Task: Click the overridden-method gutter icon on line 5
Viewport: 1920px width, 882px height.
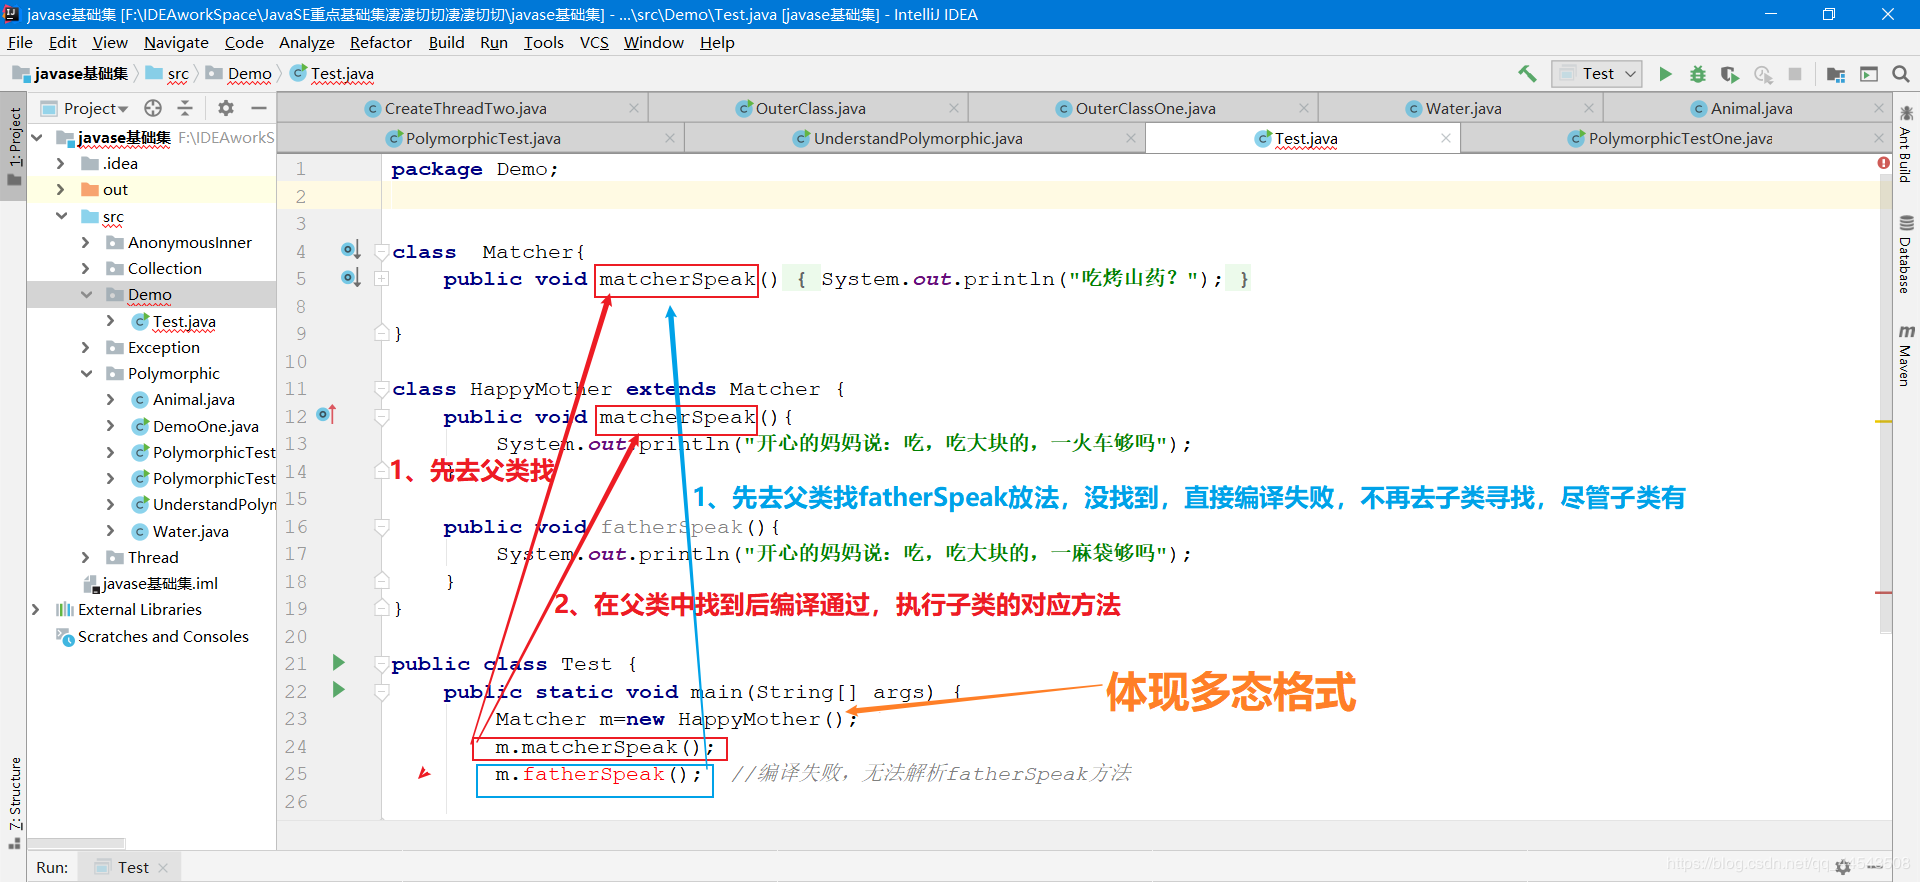Action: coord(350,277)
